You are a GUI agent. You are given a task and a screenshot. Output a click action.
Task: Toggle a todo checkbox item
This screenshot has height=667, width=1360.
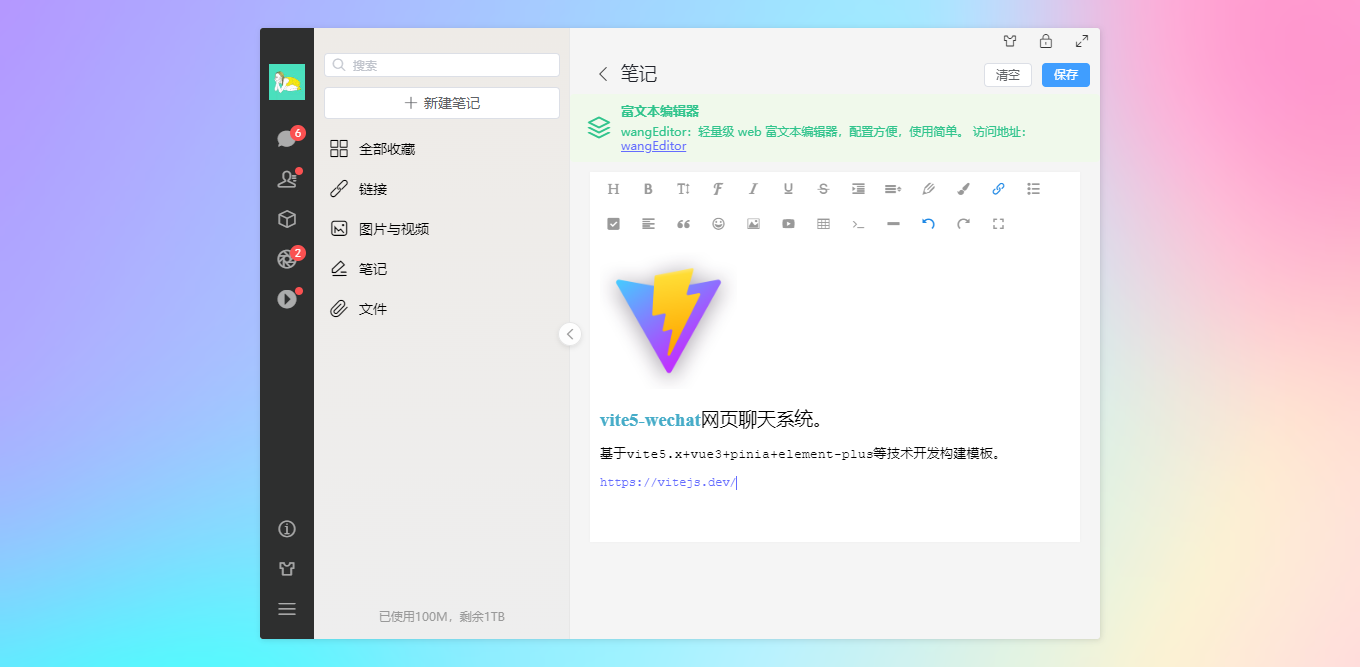pyautogui.click(x=613, y=223)
